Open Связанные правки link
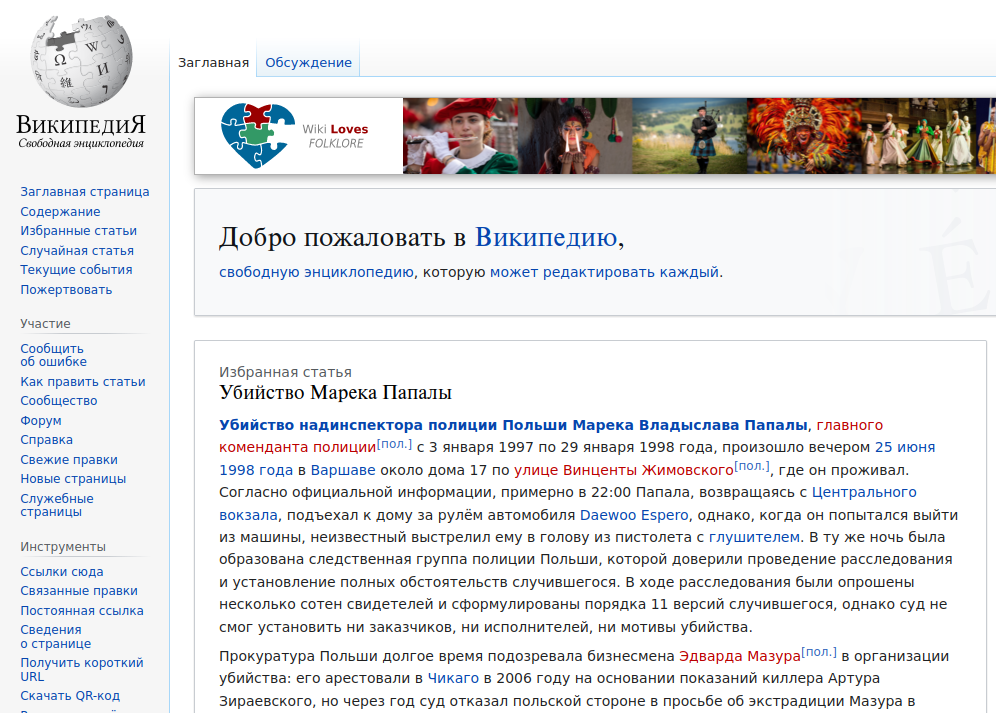Viewport: 996px width, 713px height. [79, 590]
